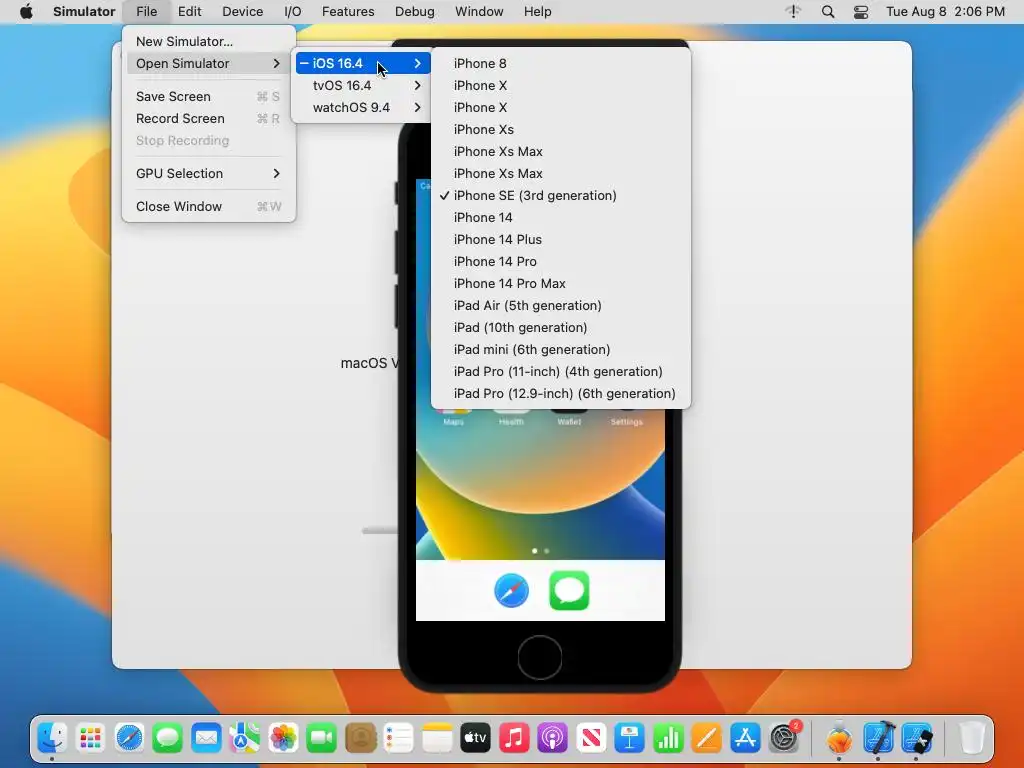This screenshot has height=768, width=1024.
Task: Open the Apple menu
Action: click(x=26, y=12)
